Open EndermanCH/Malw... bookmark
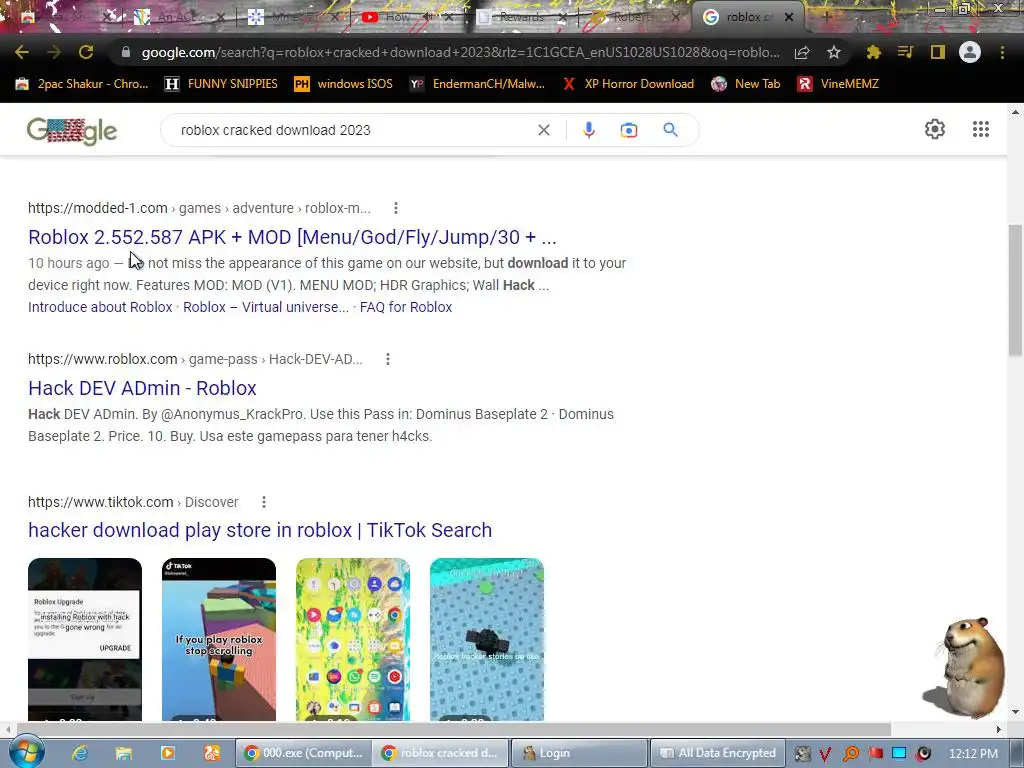Viewport: 1024px width, 768px height. (478, 84)
